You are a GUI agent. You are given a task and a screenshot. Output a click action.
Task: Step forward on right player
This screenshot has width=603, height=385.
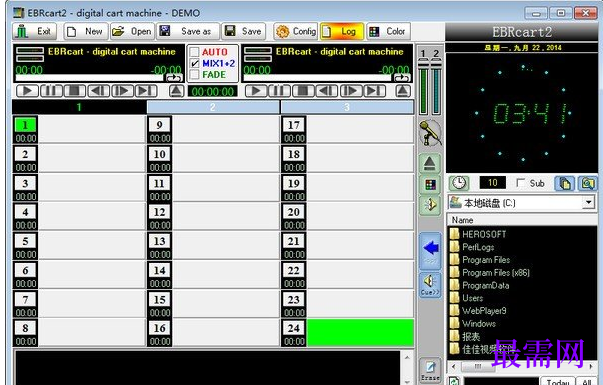coord(351,91)
